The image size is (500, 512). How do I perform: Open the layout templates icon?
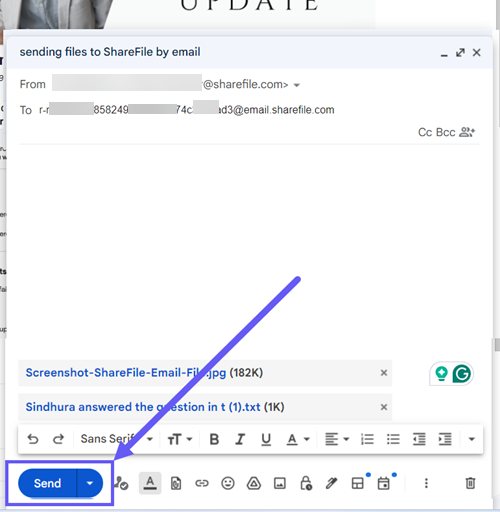tap(358, 483)
